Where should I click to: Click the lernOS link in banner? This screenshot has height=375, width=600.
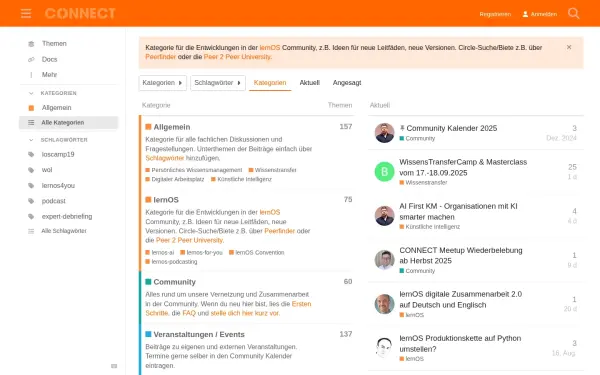click(x=270, y=47)
